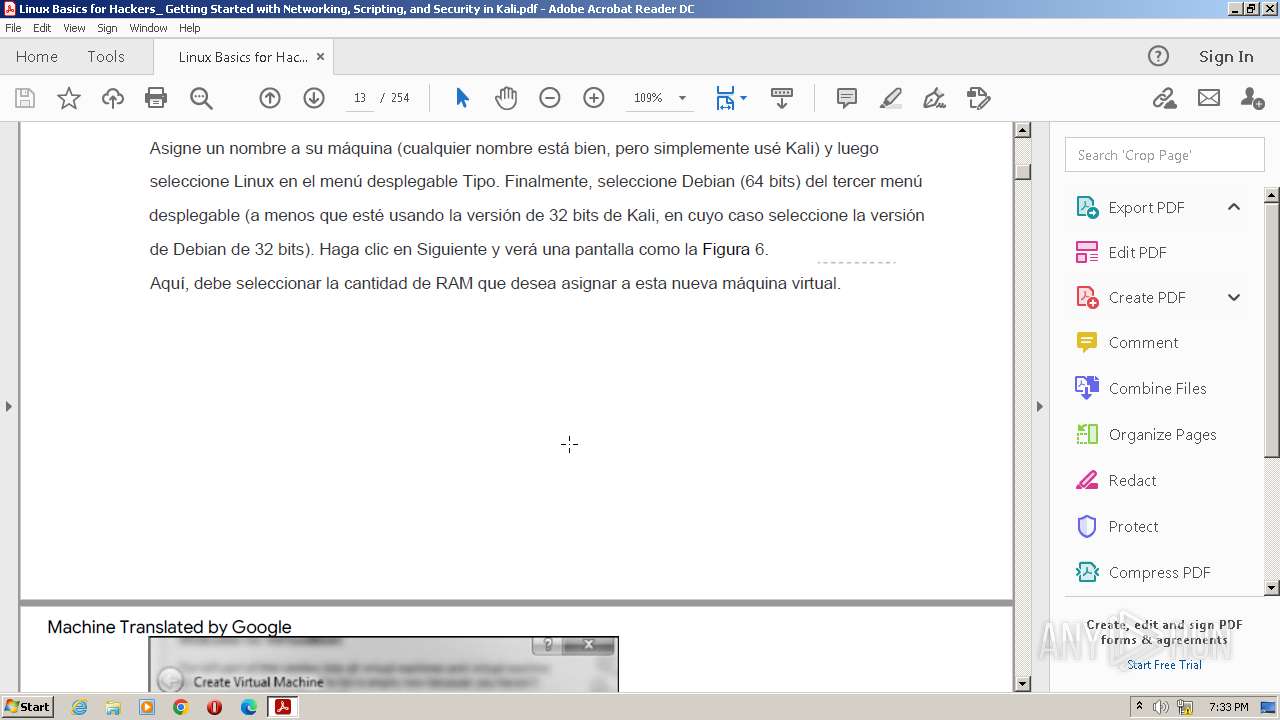
Task: Open the Sign (fountain pen) tool
Action: point(935,98)
